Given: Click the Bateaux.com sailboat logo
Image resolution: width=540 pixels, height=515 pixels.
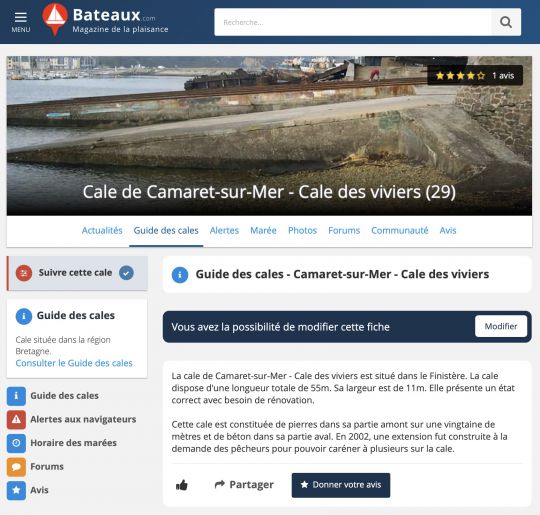Looking at the screenshot, I should point(55,19).
